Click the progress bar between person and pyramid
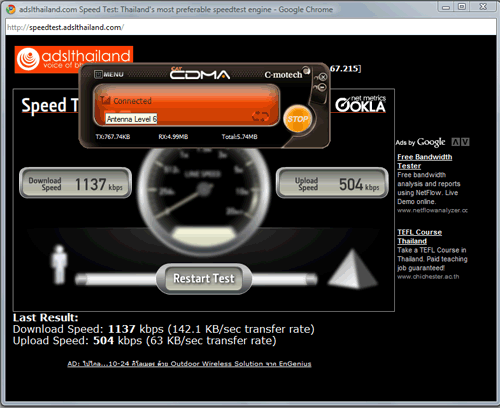 197,280
